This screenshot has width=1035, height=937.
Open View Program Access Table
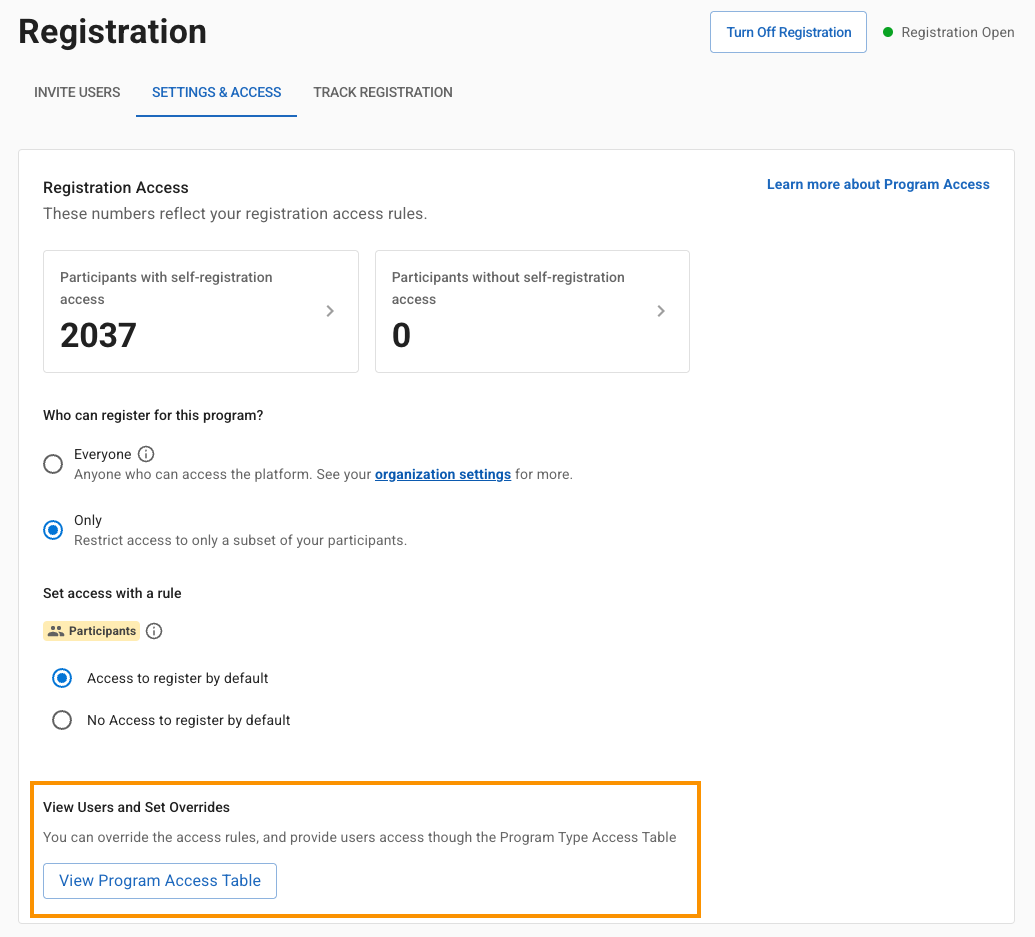160,881
